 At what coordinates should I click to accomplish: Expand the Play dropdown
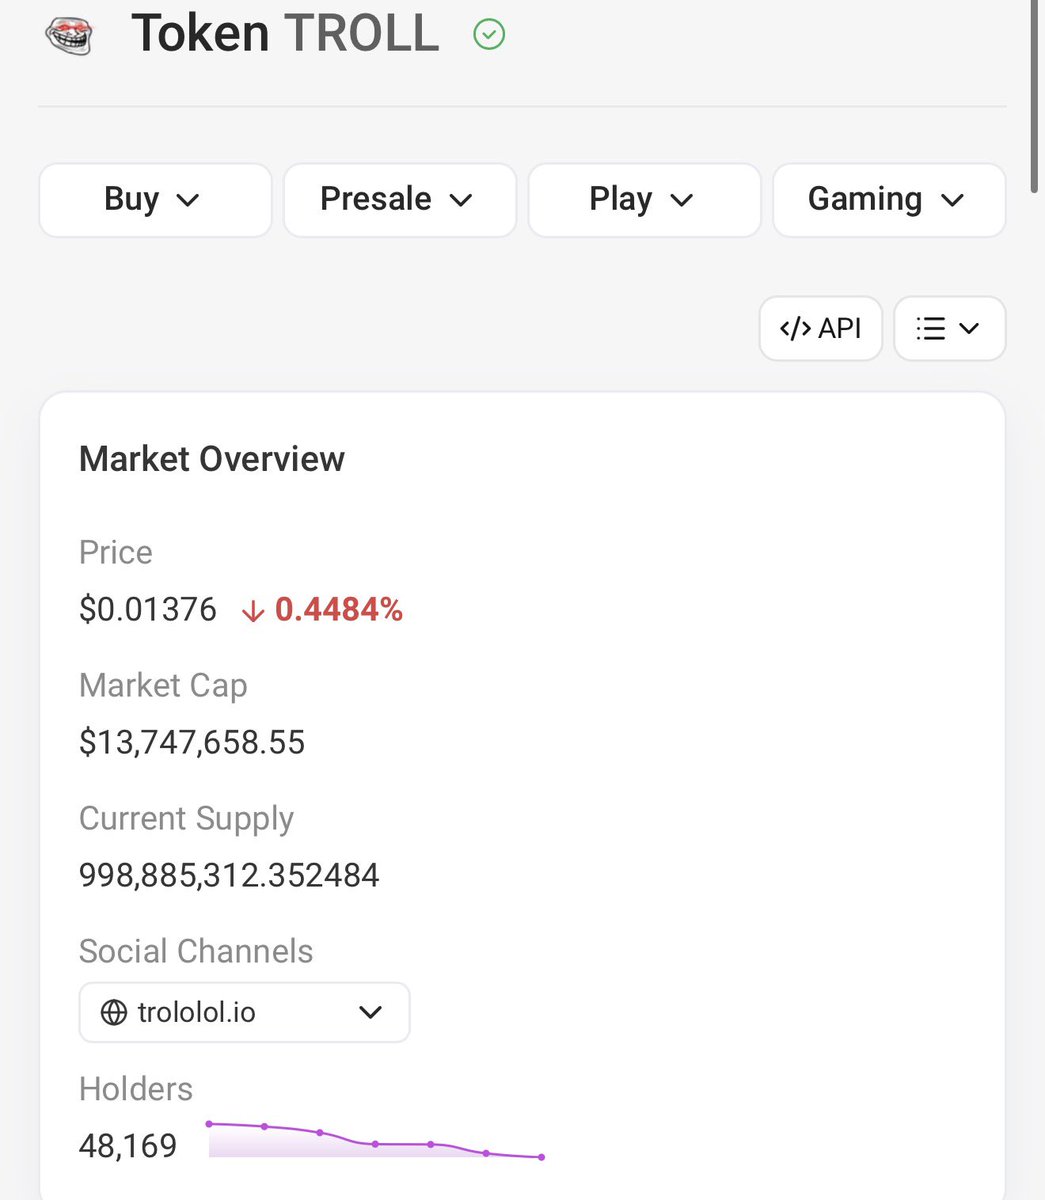644,200
